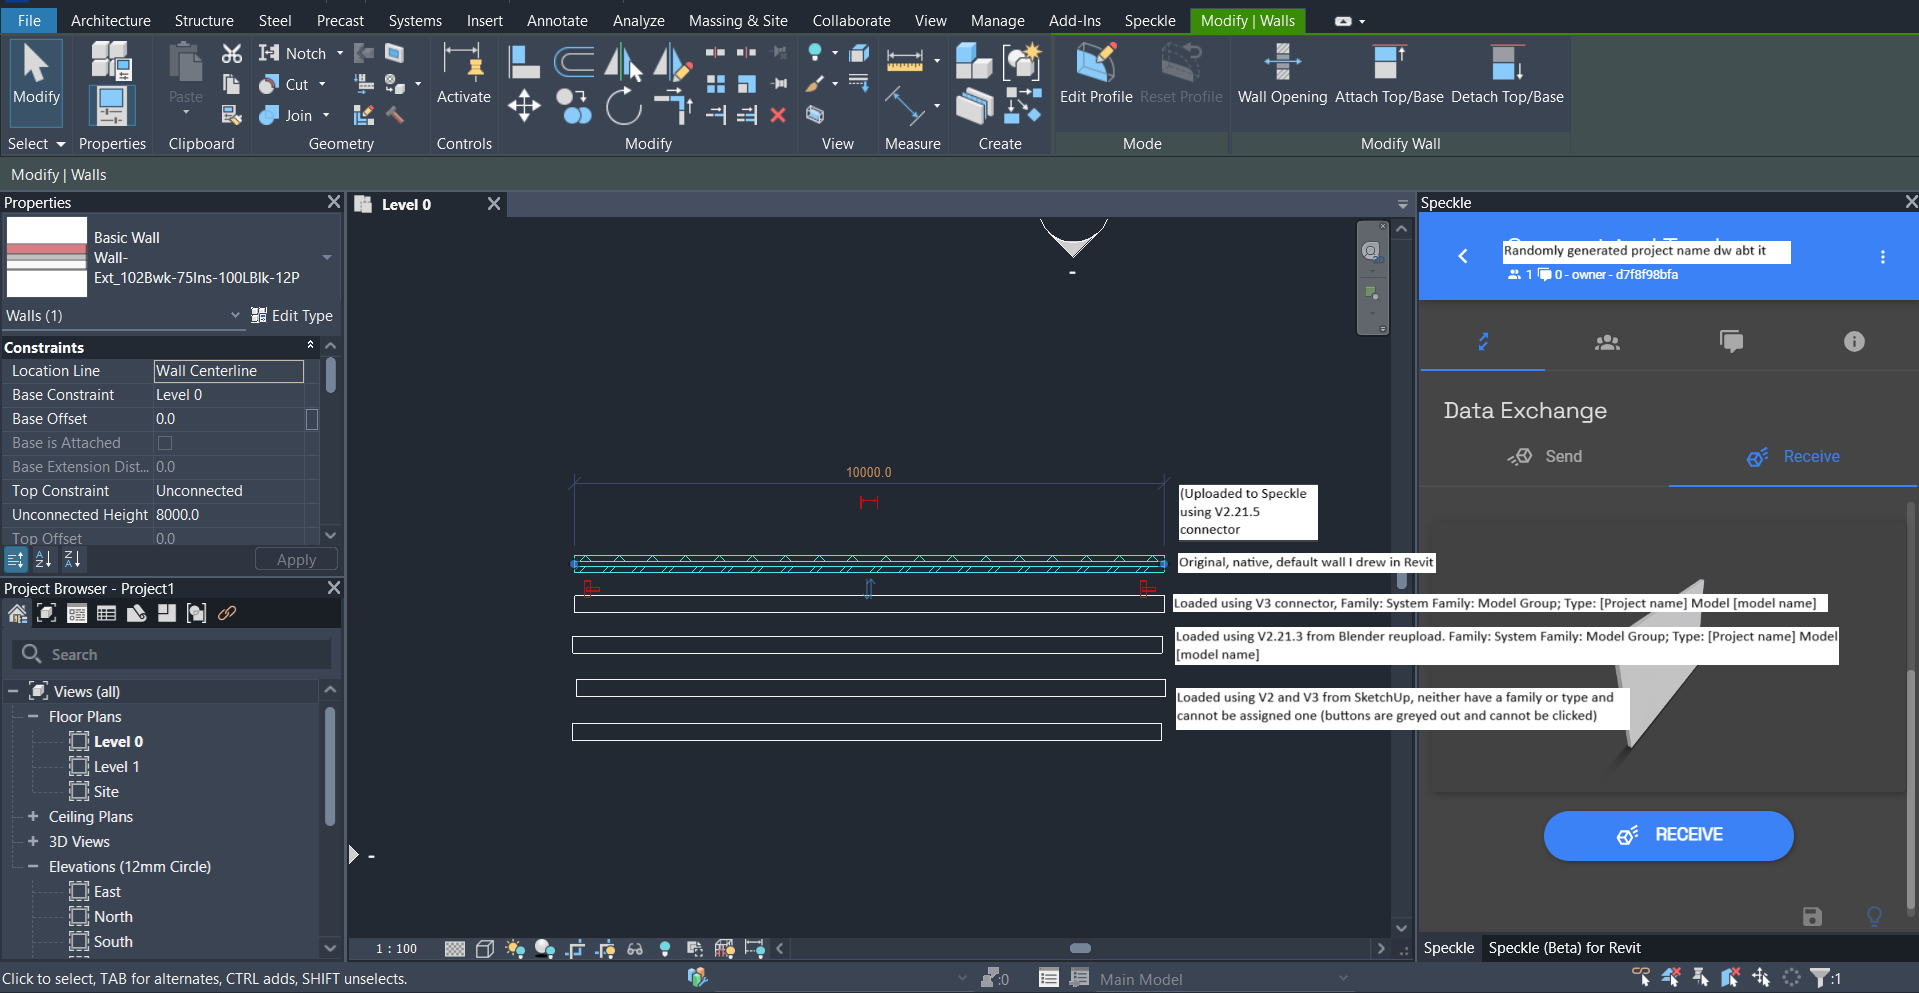Toggle Sun Path on view control bar
This screenshot has width=1919, height=993.
[515, 948]
